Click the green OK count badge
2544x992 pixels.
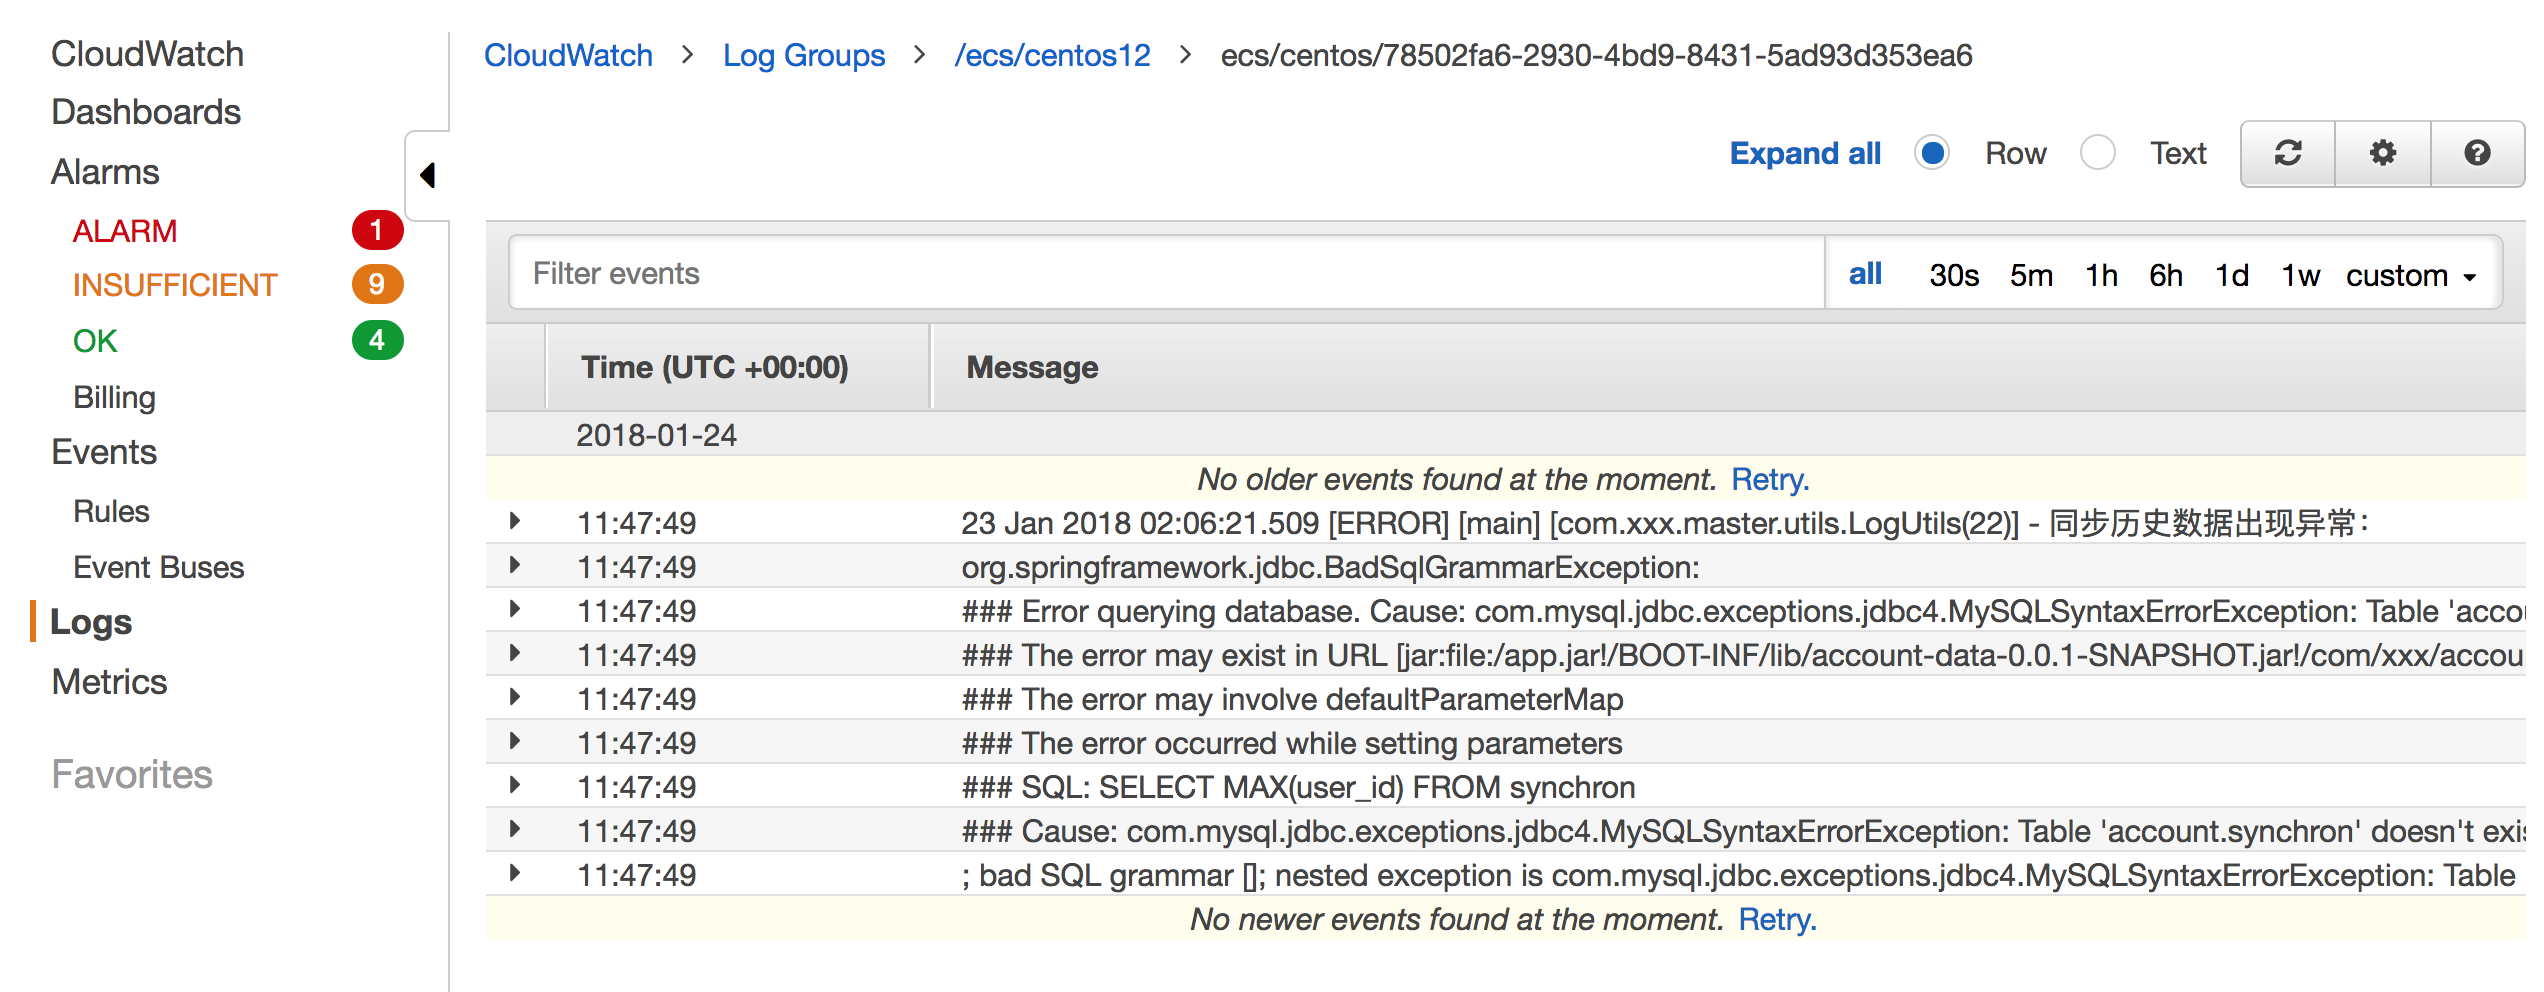coord(377,340)
